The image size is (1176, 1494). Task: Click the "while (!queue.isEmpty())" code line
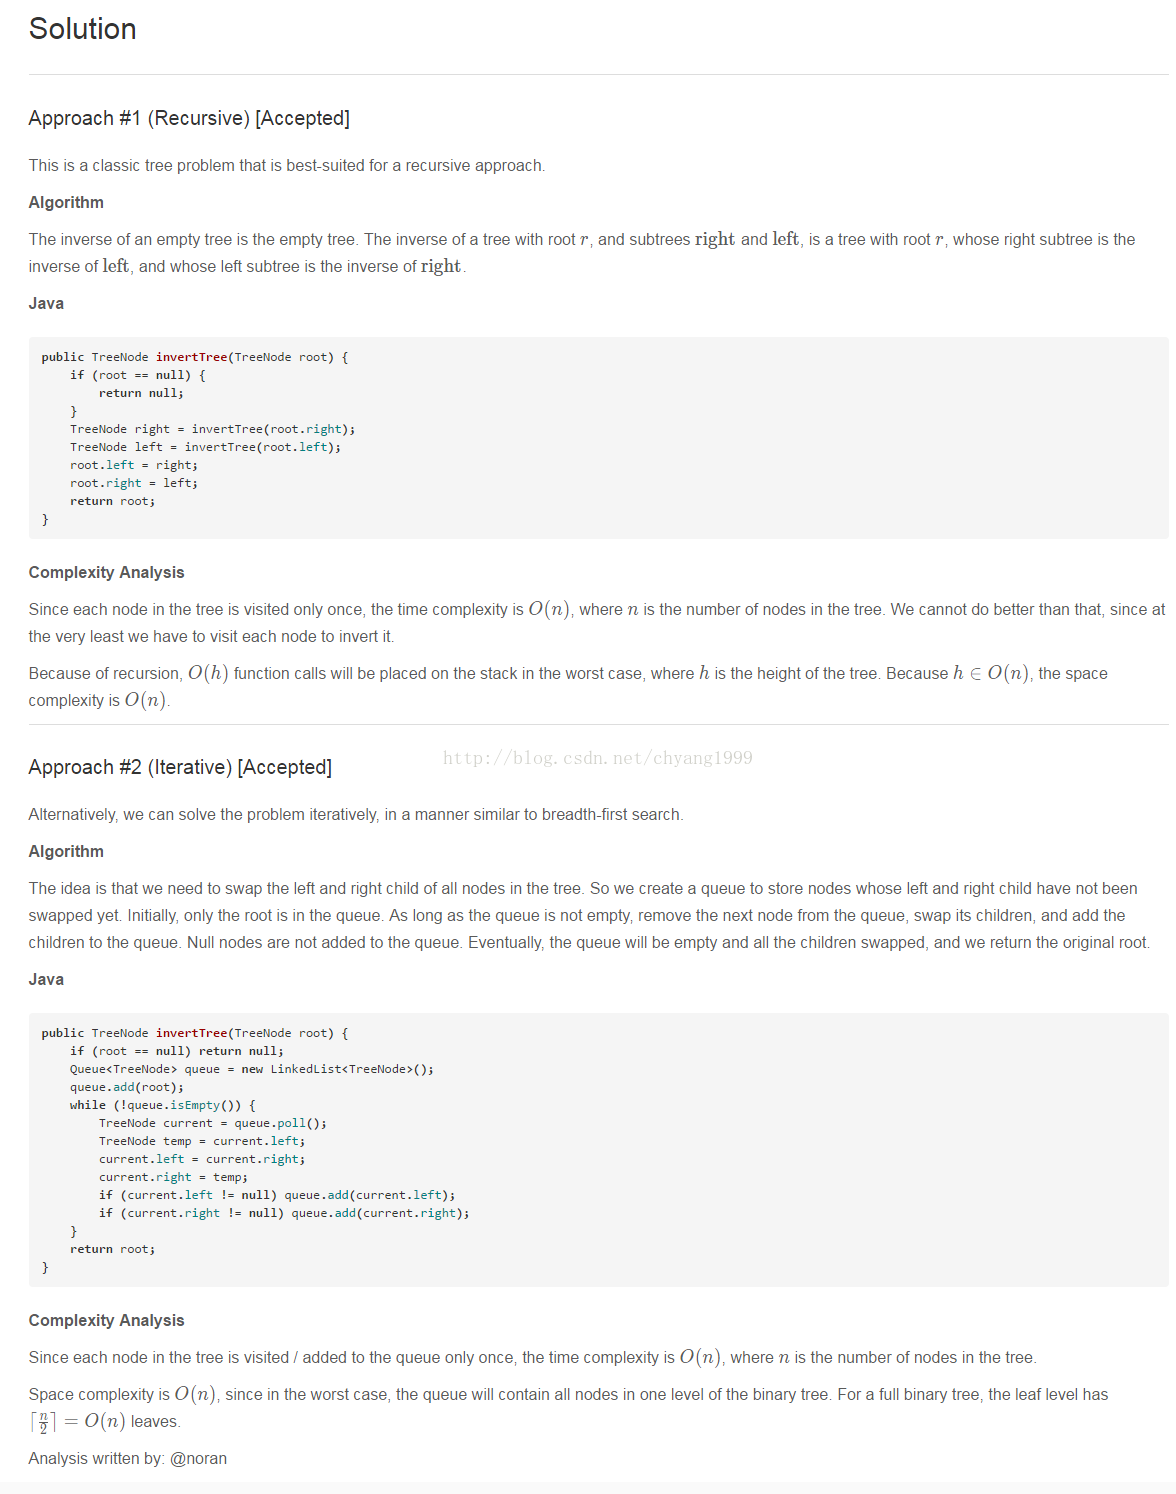pos(162,1105)
